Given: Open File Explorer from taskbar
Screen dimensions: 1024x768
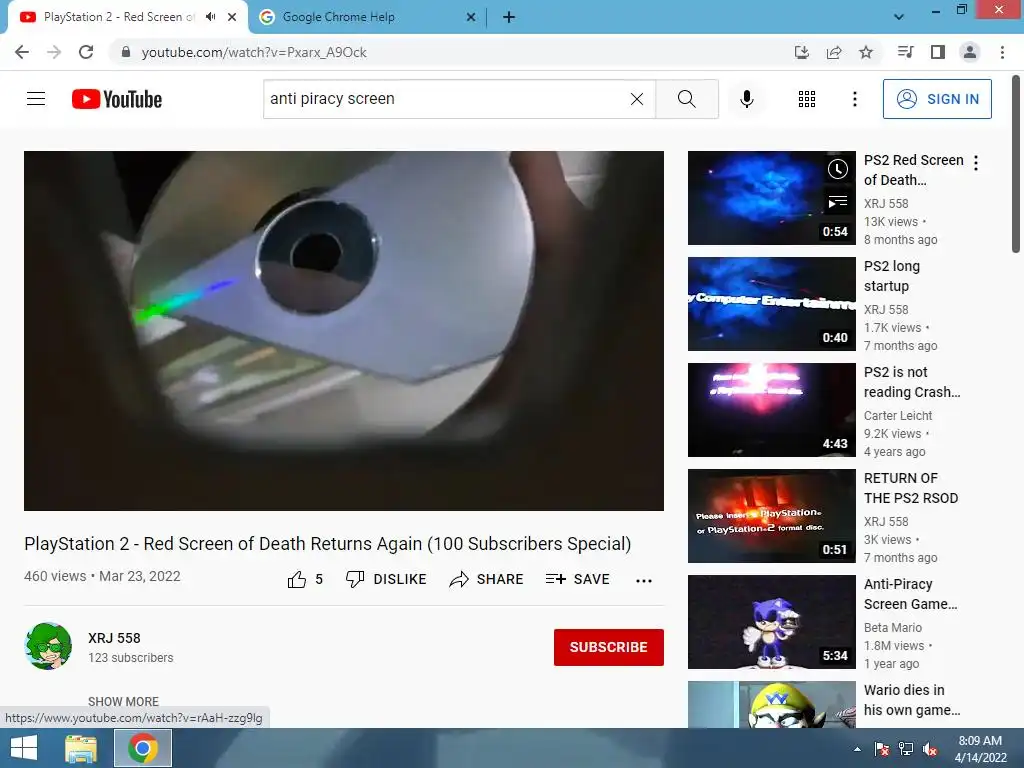Looking at the screenshot, I should (81, 748).
